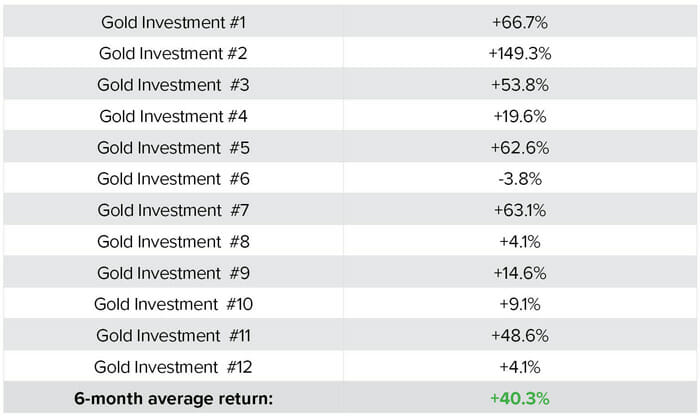
Task: Click the Gold Investment #9 label
Action: 173,272
